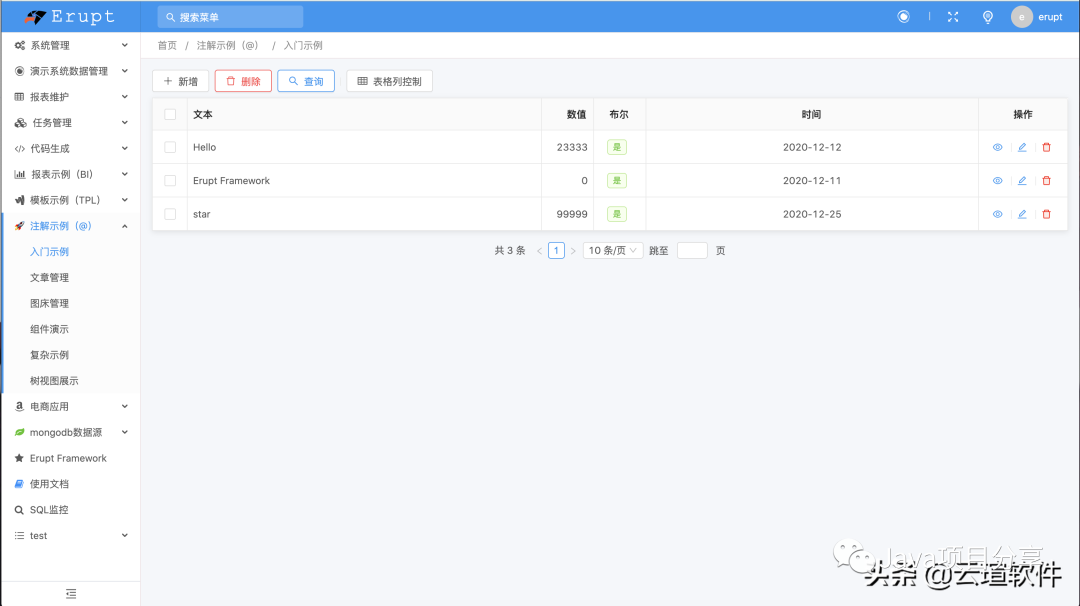Delete the star record using trash icon
1080x606 pixels.
coord(1046,213)
